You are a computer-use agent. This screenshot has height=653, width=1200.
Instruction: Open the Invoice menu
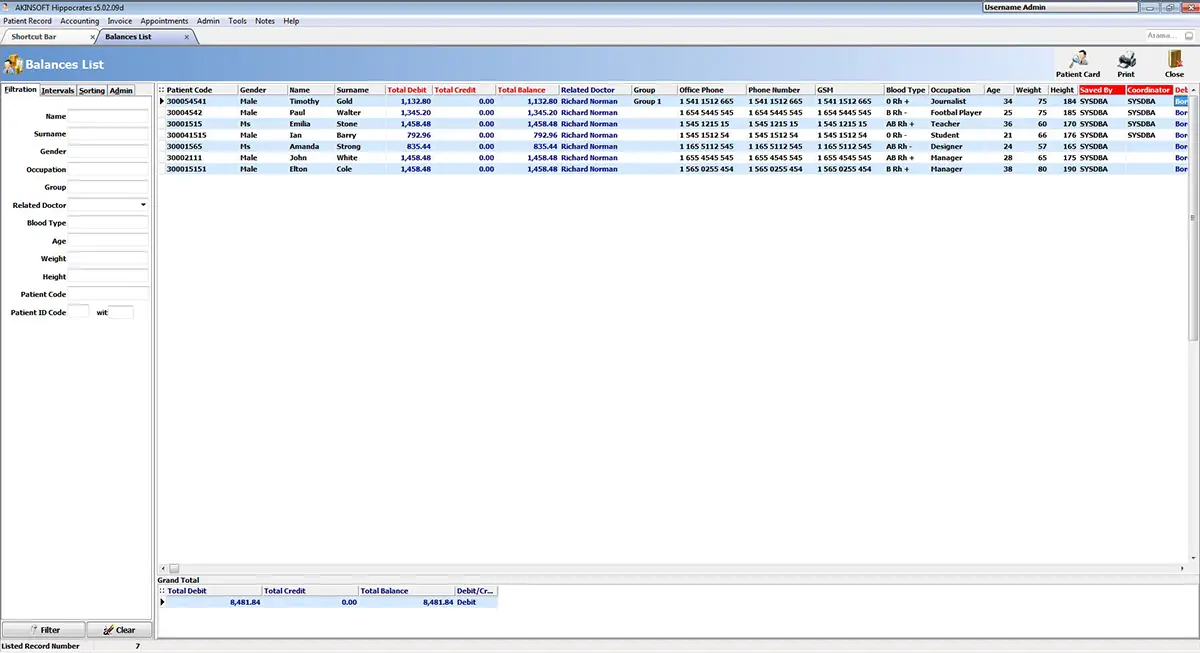point(120,21)
